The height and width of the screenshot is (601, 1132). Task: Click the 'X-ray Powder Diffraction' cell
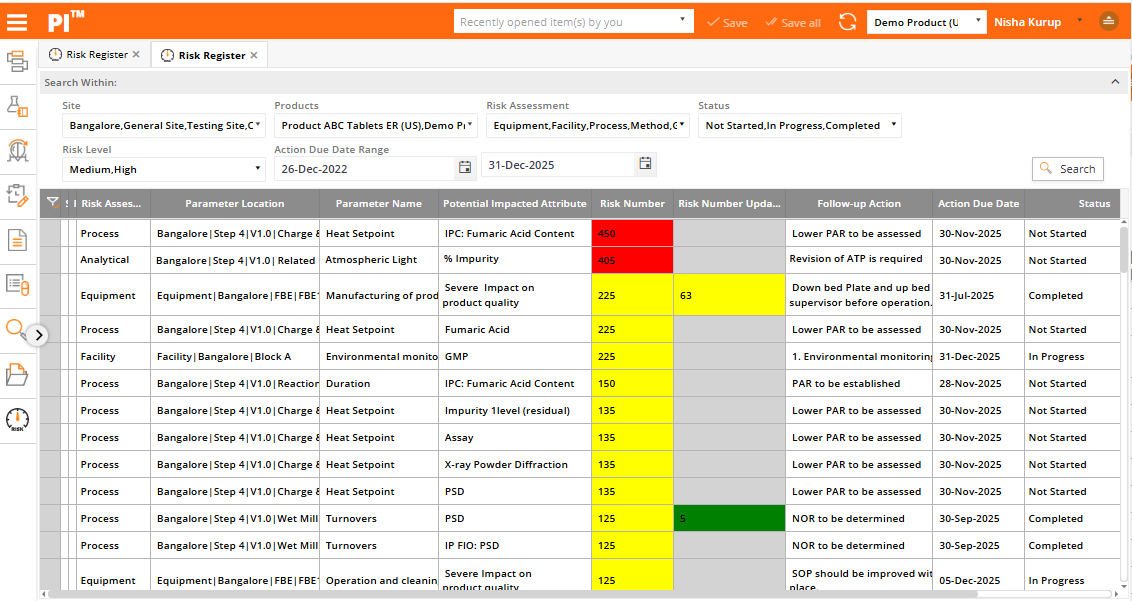pyautogui.click(x=515, y=464)
